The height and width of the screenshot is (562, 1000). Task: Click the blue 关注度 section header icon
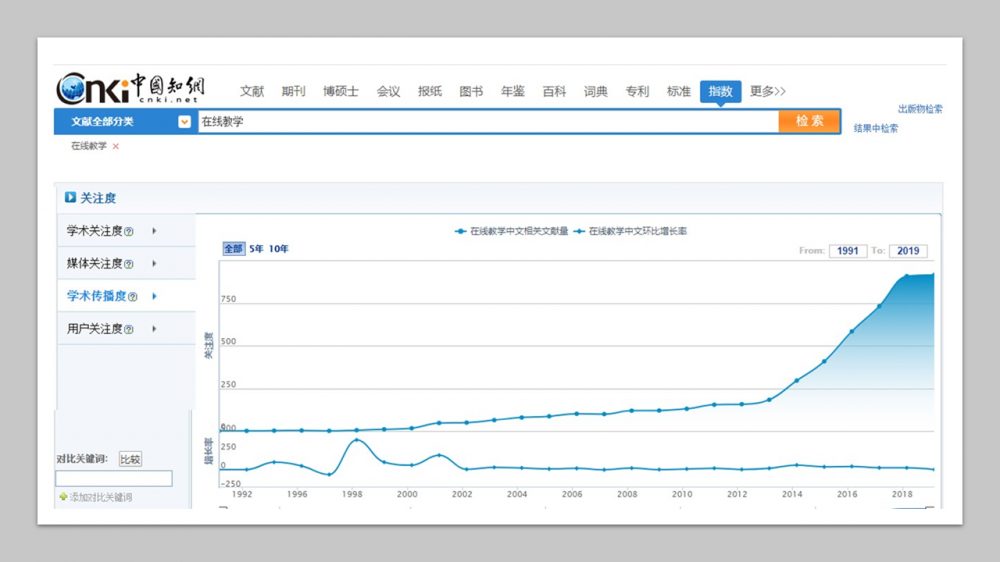[x=71, y=198]
